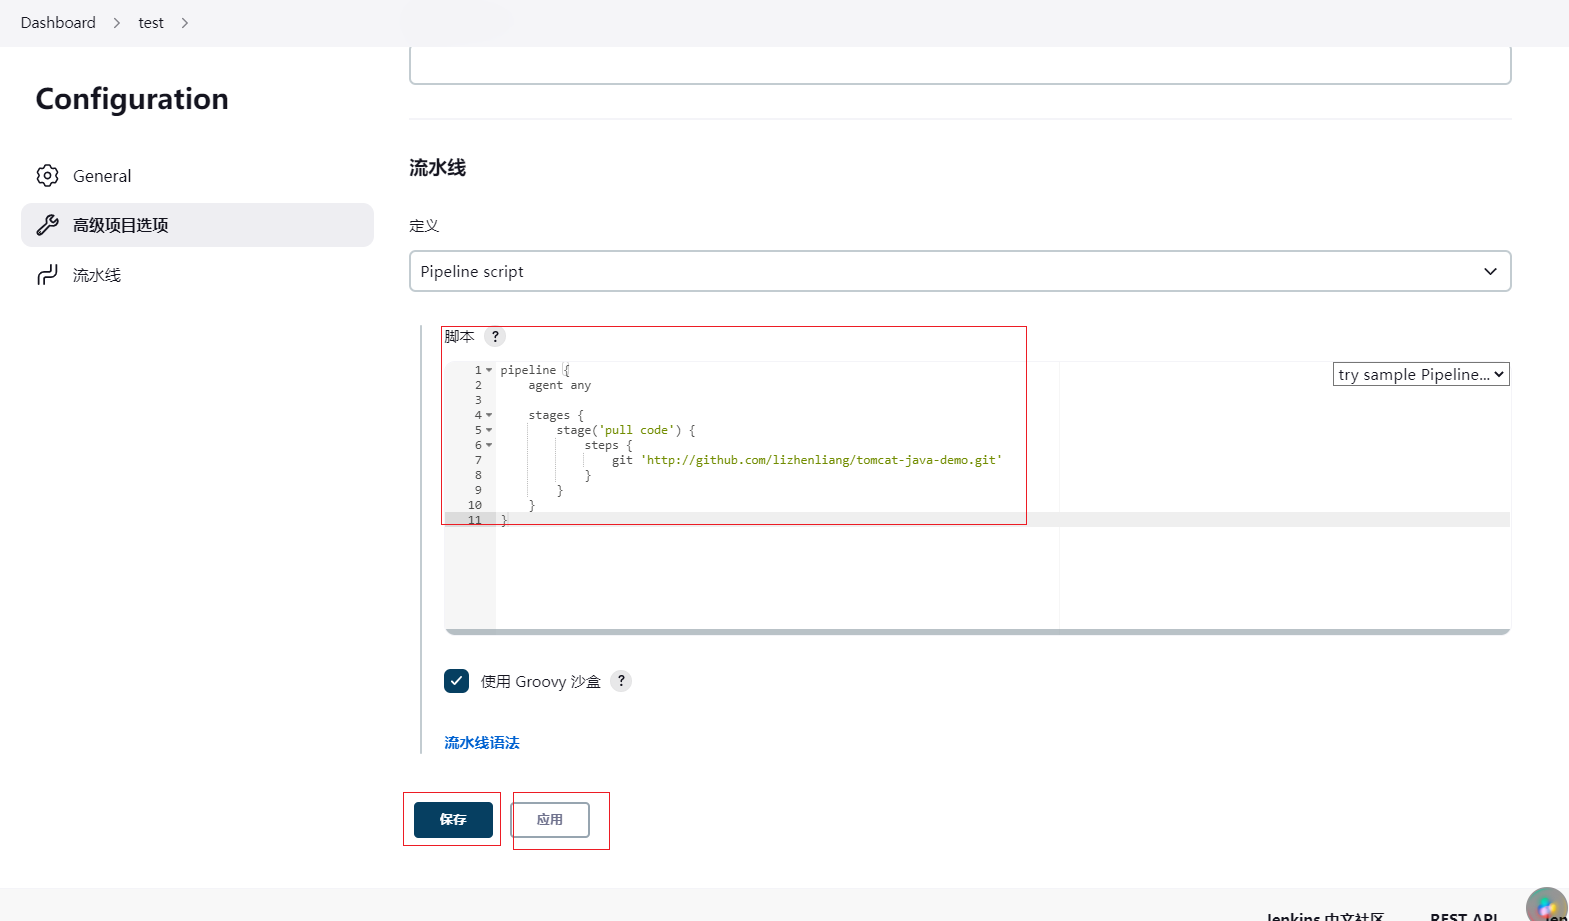Open the 流水线语法 link

click(x=482, y=743)
